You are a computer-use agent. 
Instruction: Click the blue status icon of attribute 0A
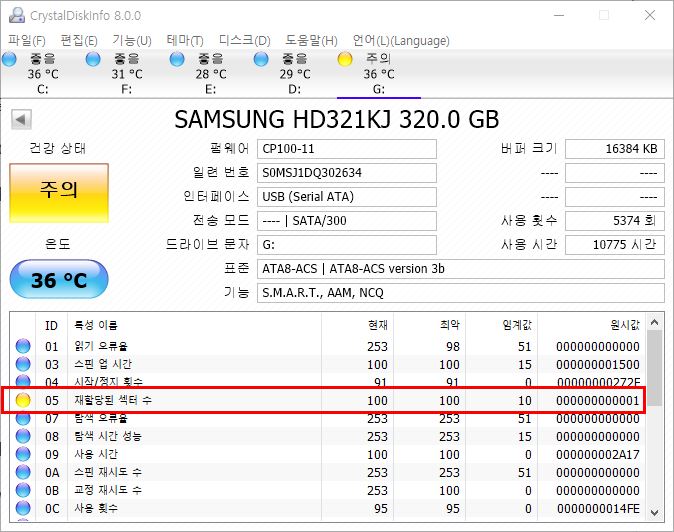coord(23,472)
